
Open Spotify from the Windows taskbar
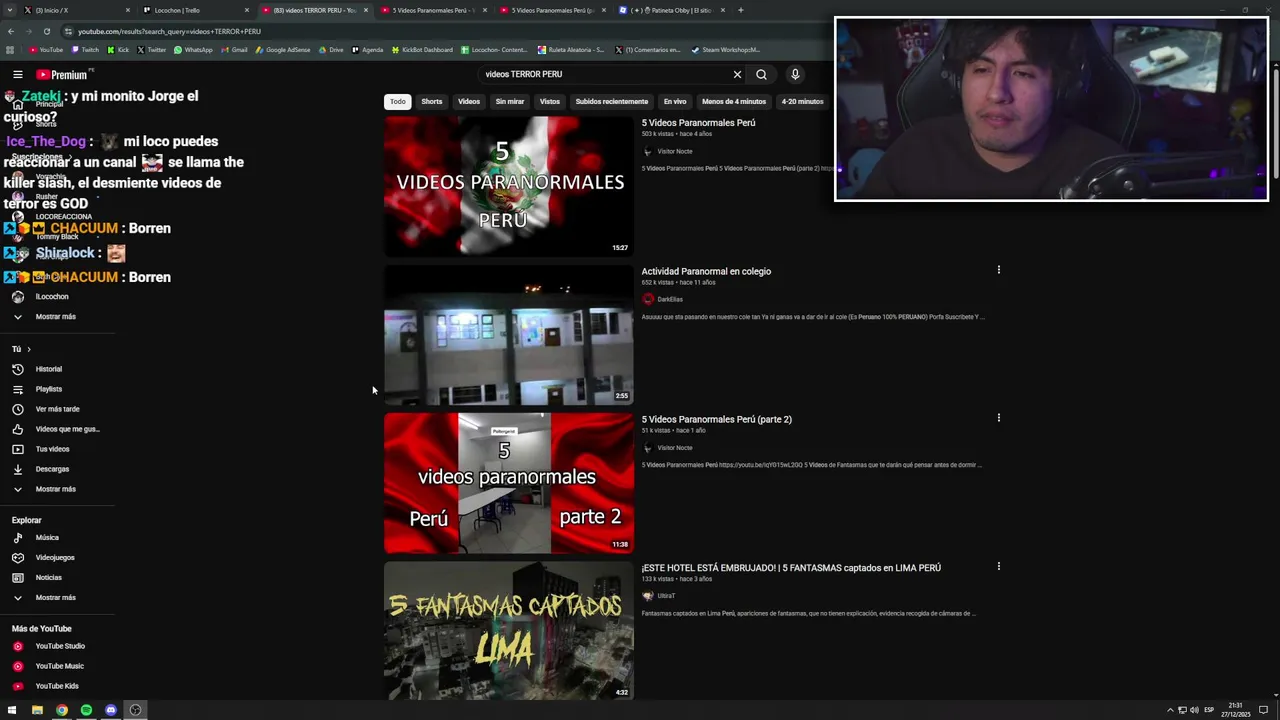[86, 710]
